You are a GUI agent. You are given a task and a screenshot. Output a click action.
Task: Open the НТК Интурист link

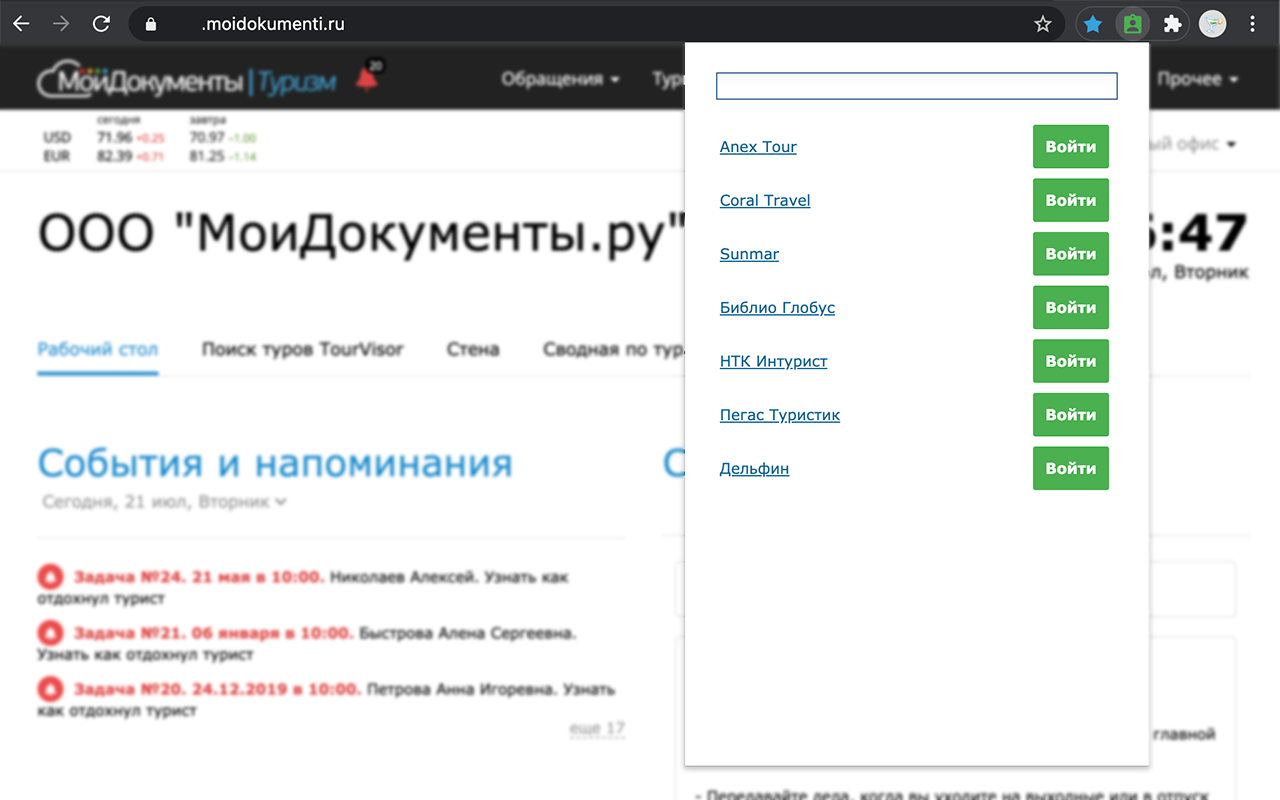pyautogui.click(x=774, y=361)
